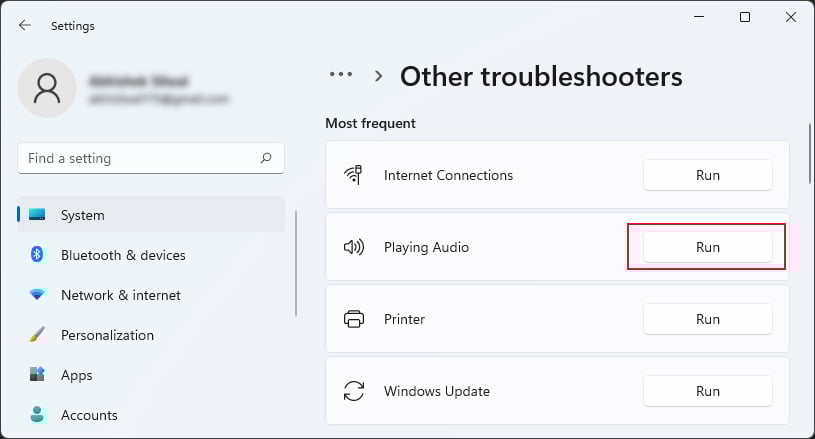Screen dimensions: 815x439
Task: Run the Windows Update troubleshooter
Action: pyautogui.click(x=707, y=391)
